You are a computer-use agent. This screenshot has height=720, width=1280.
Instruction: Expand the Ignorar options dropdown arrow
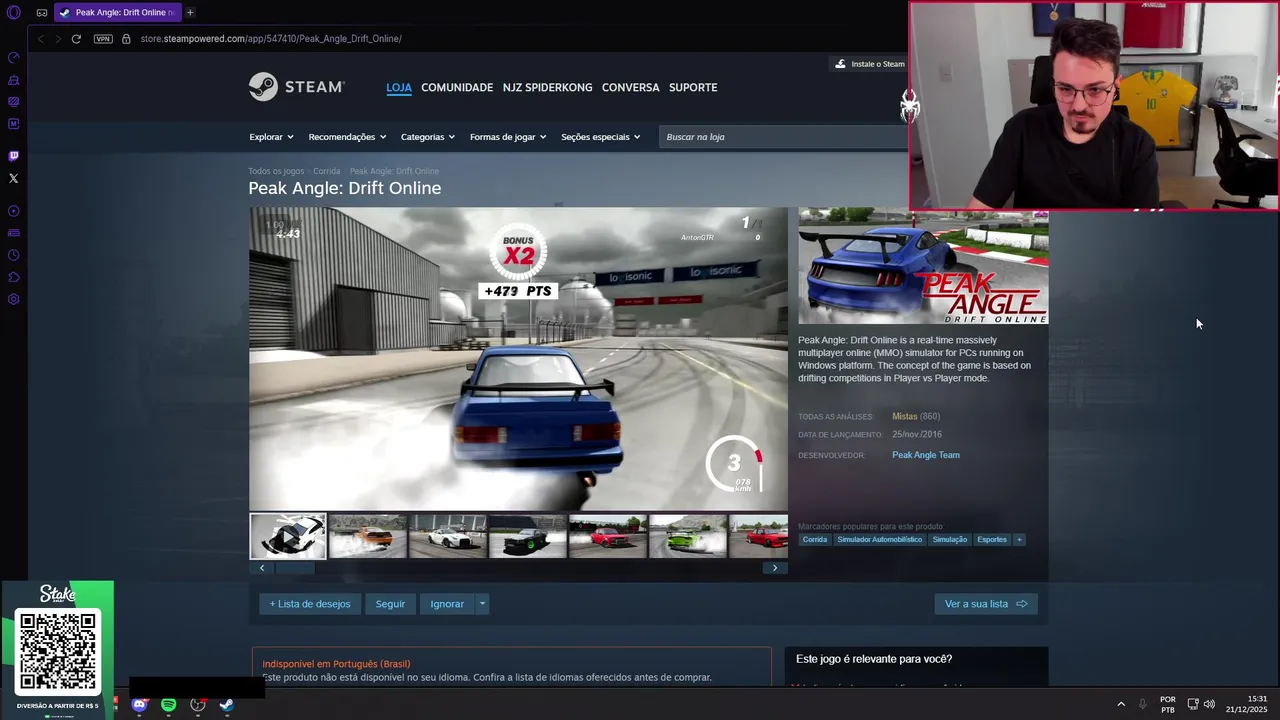(x=482, y=604)
